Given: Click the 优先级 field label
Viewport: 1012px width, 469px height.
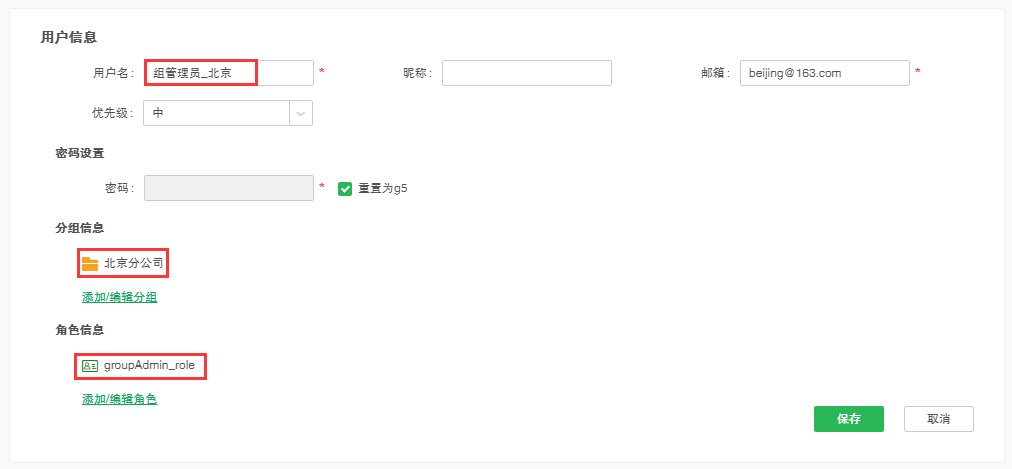Looking at the screenshot, I should 112,113.
